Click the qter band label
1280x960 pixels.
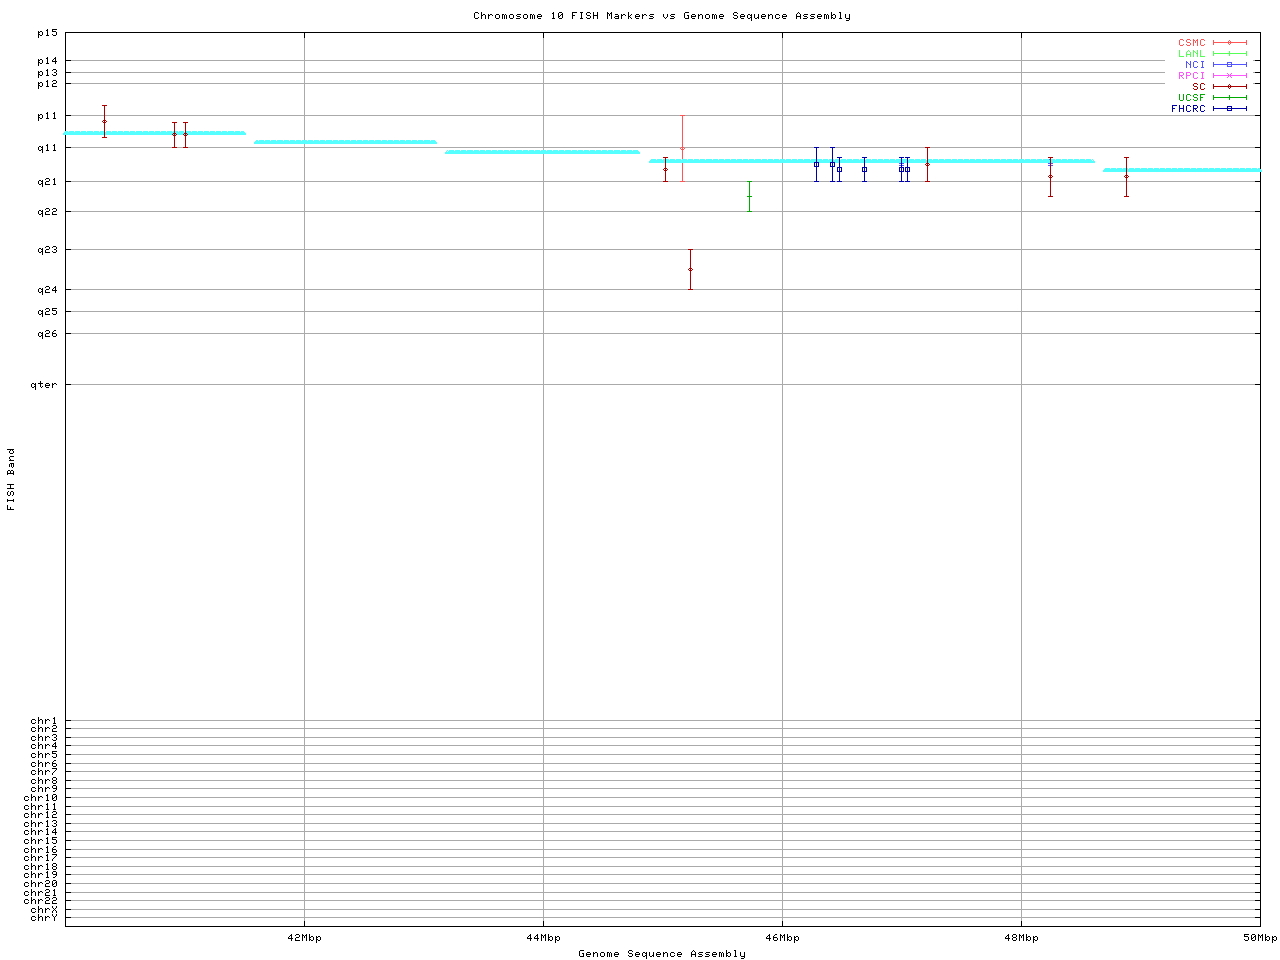[47, 385]
